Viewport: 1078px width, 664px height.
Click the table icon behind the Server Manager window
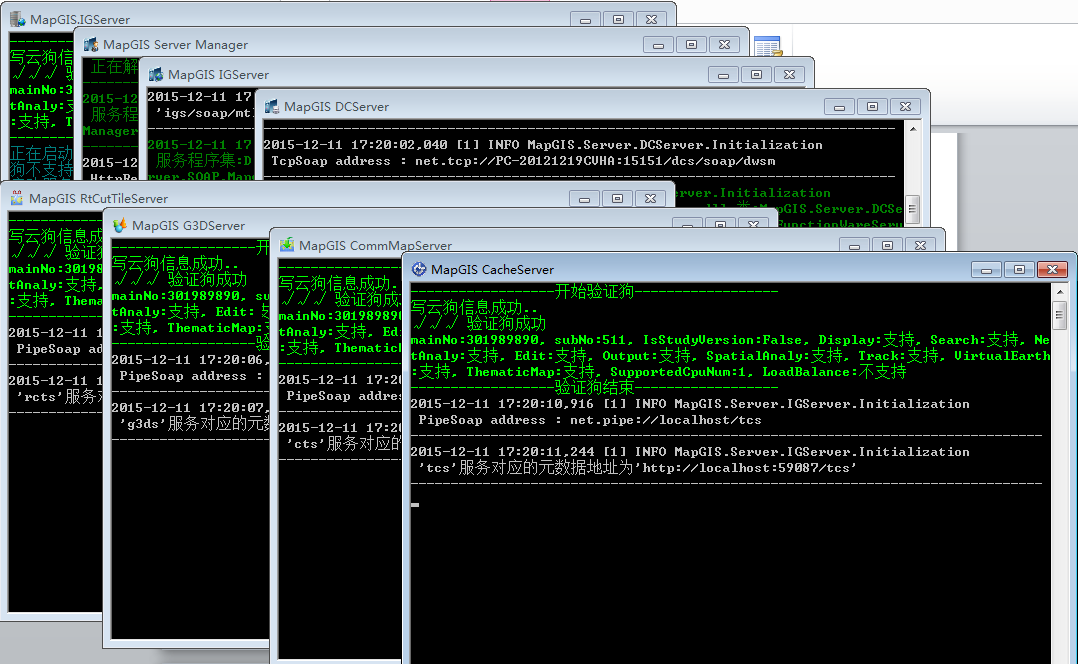coord(767,46)
